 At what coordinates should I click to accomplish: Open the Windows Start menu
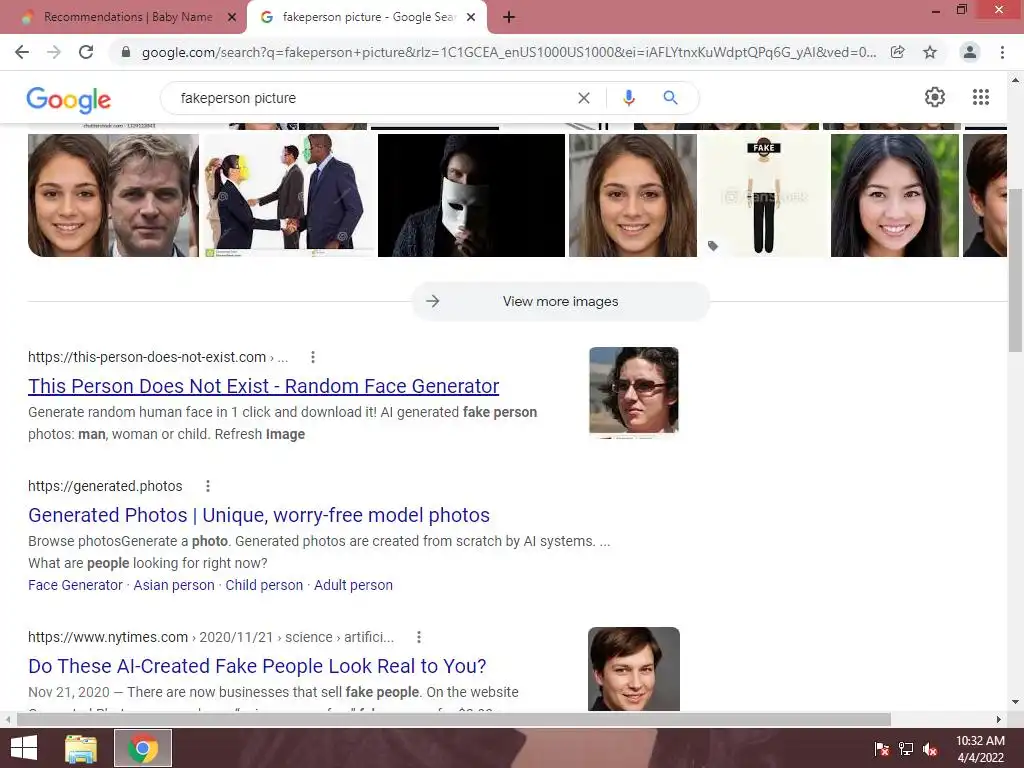(x=24, y=748)
